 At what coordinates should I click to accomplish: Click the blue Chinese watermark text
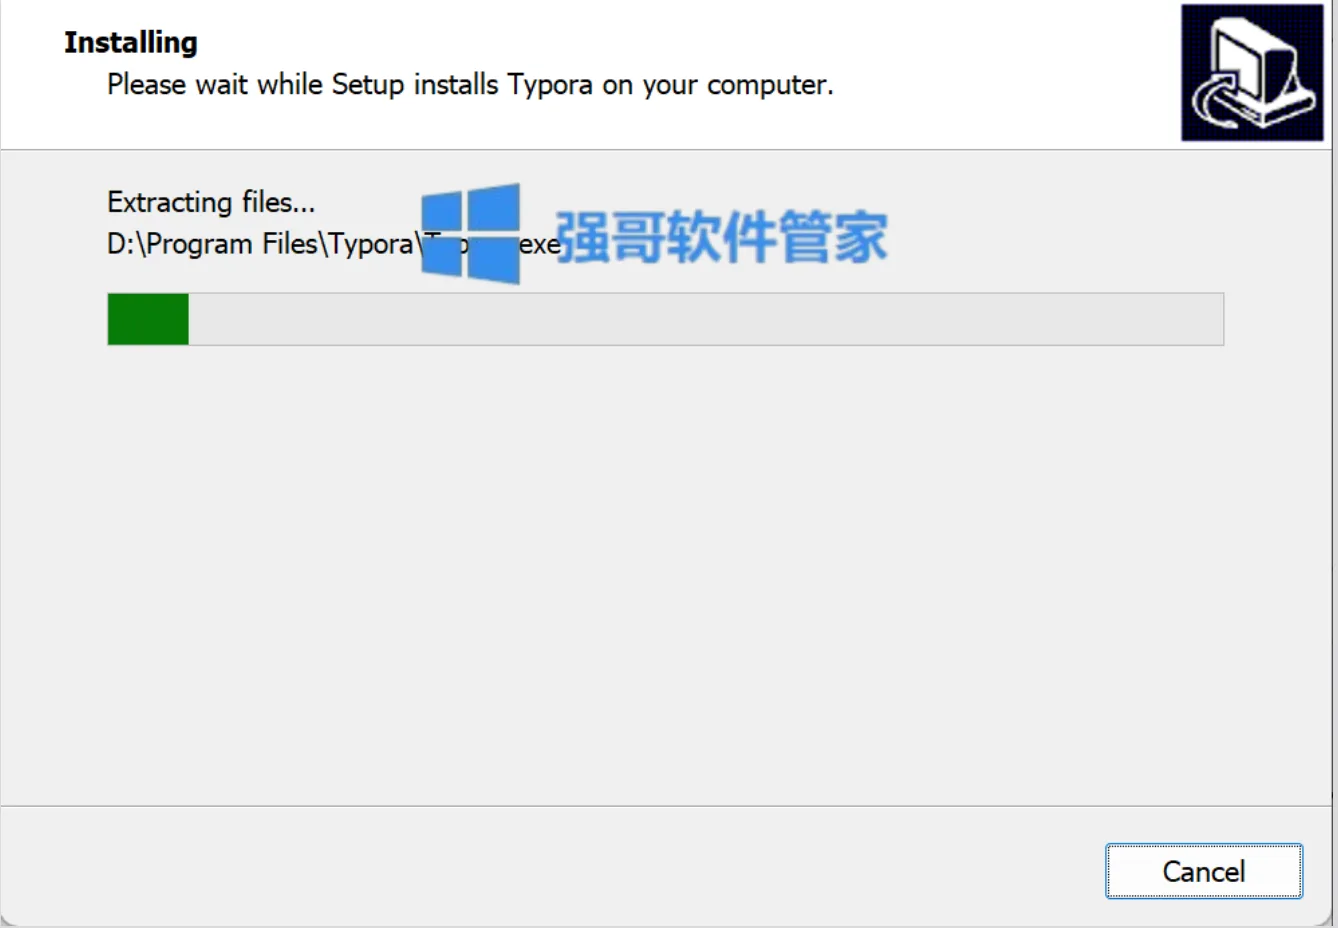721,237
